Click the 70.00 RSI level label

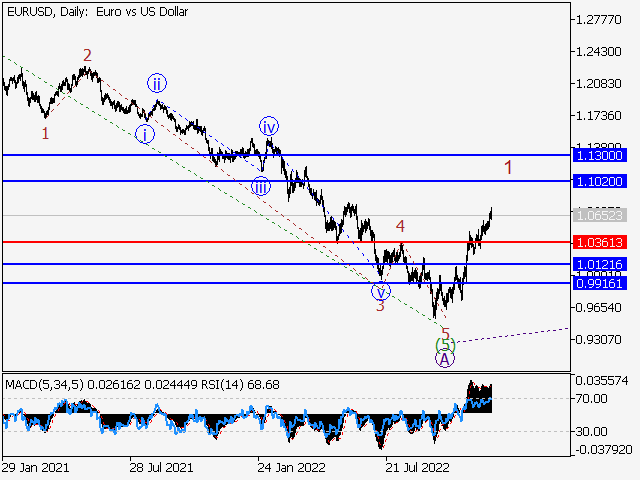pyautogui.click(x=592, y=399)
